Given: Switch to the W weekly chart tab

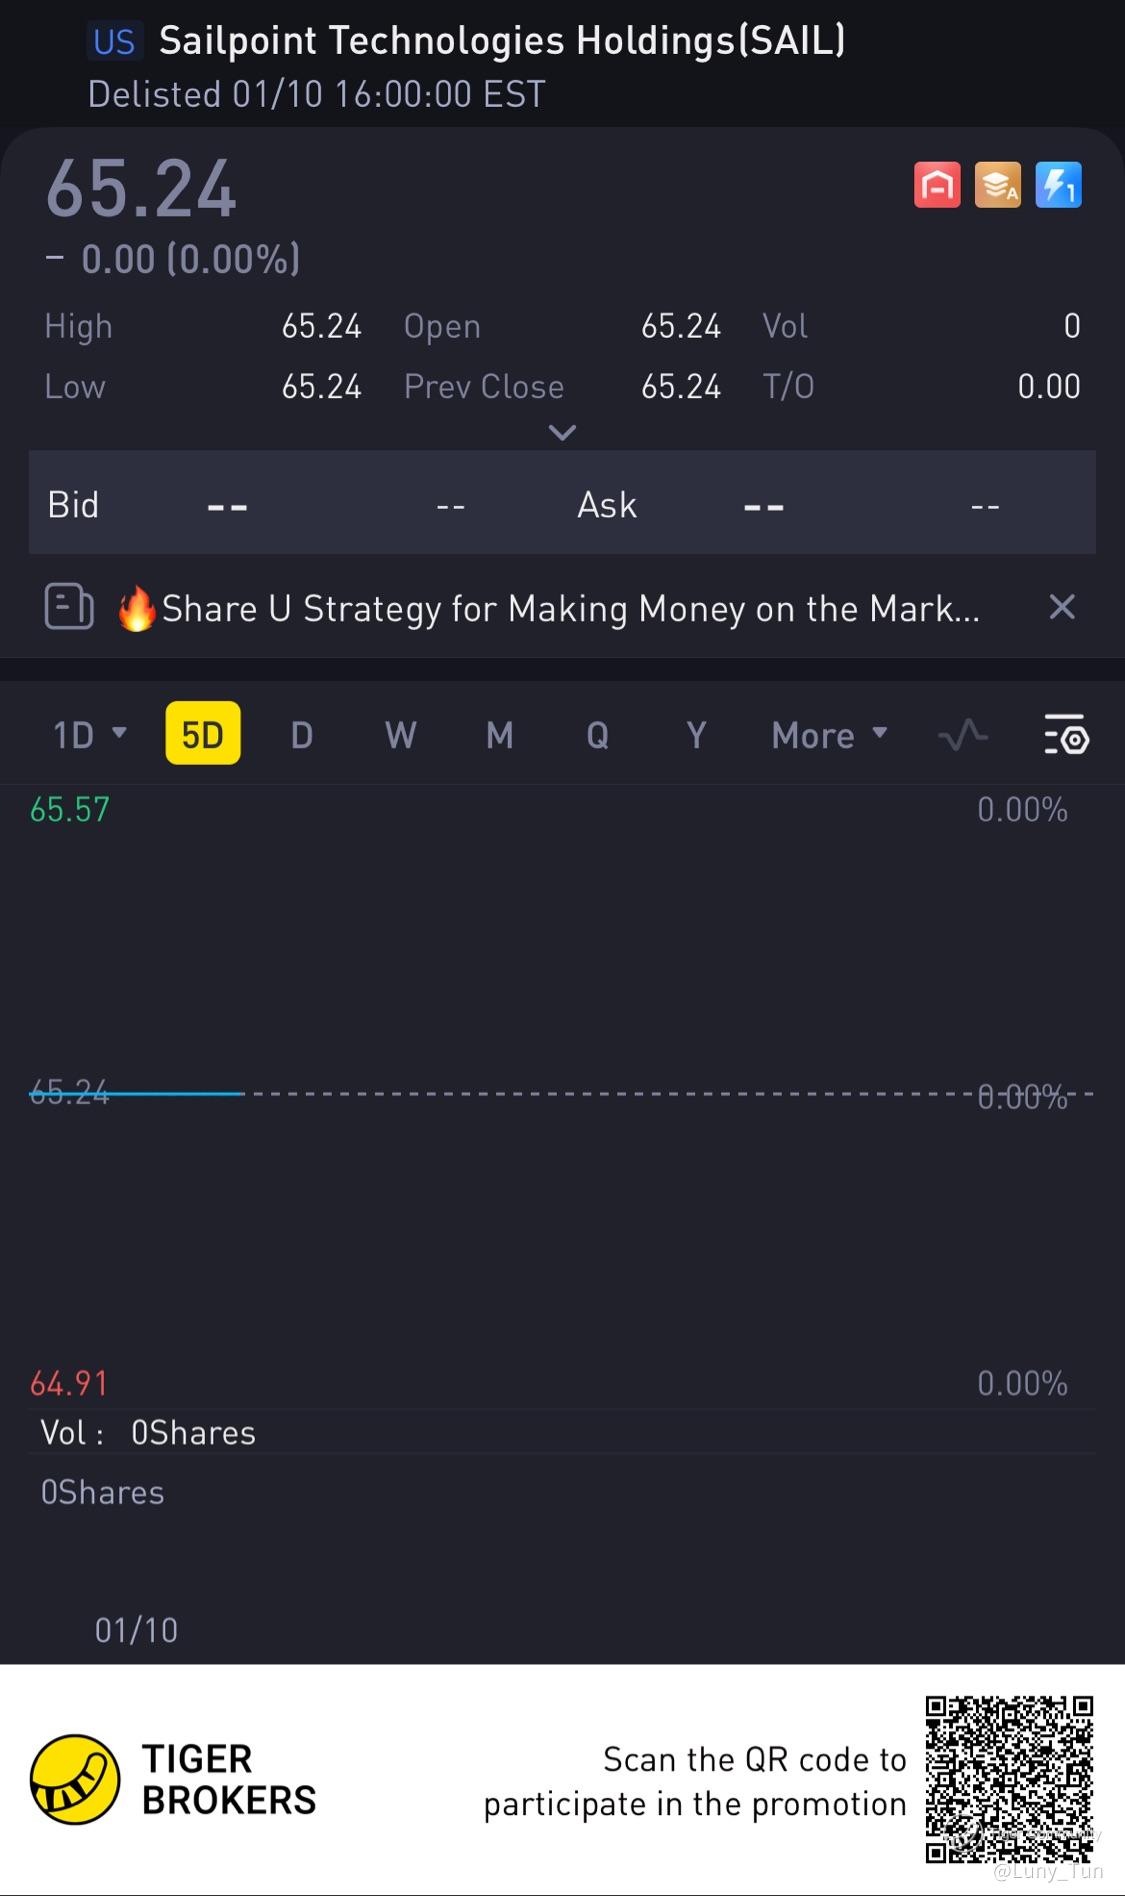Looking at the screenshot, I should click(400, 735).
